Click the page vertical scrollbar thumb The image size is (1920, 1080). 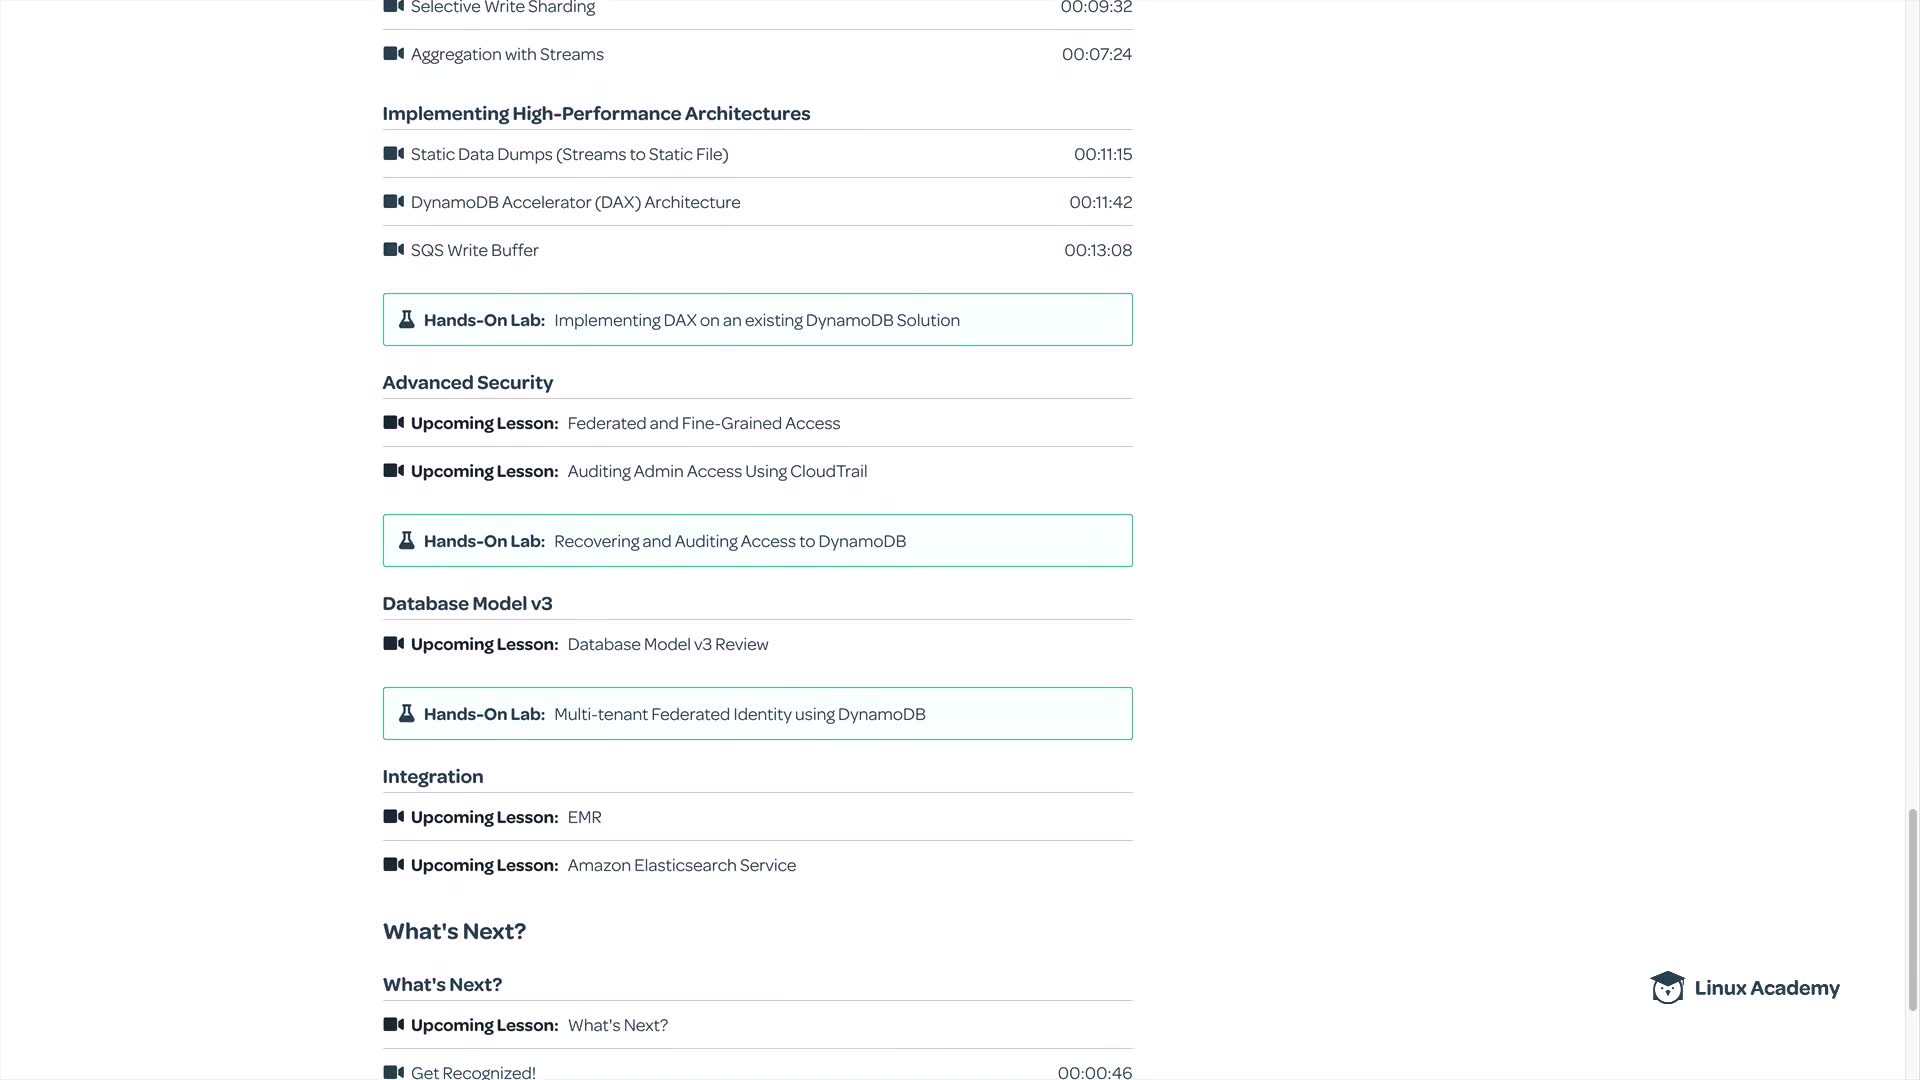(1913, 908)
